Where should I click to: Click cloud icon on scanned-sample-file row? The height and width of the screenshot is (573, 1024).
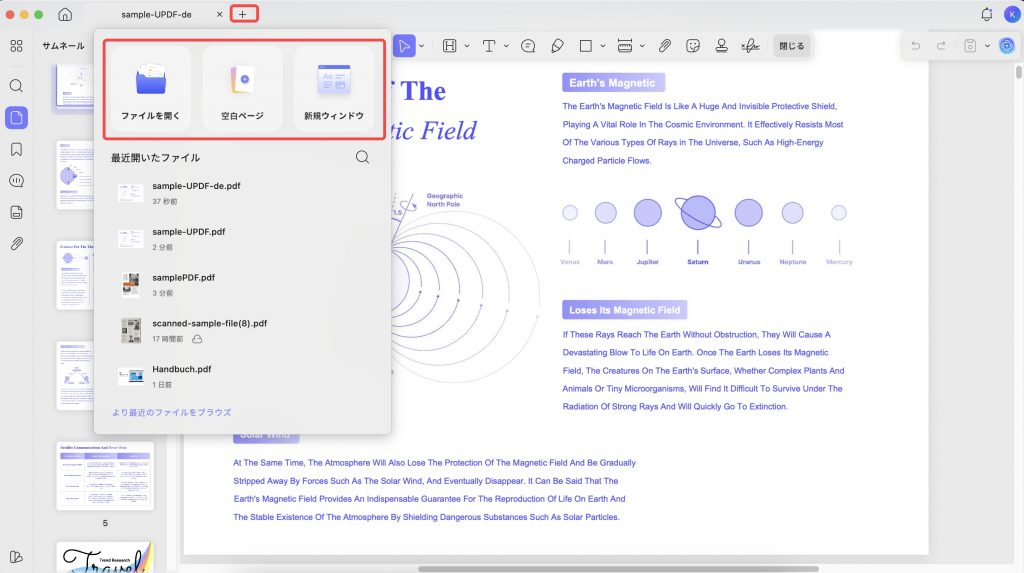[x=197, y=339]
